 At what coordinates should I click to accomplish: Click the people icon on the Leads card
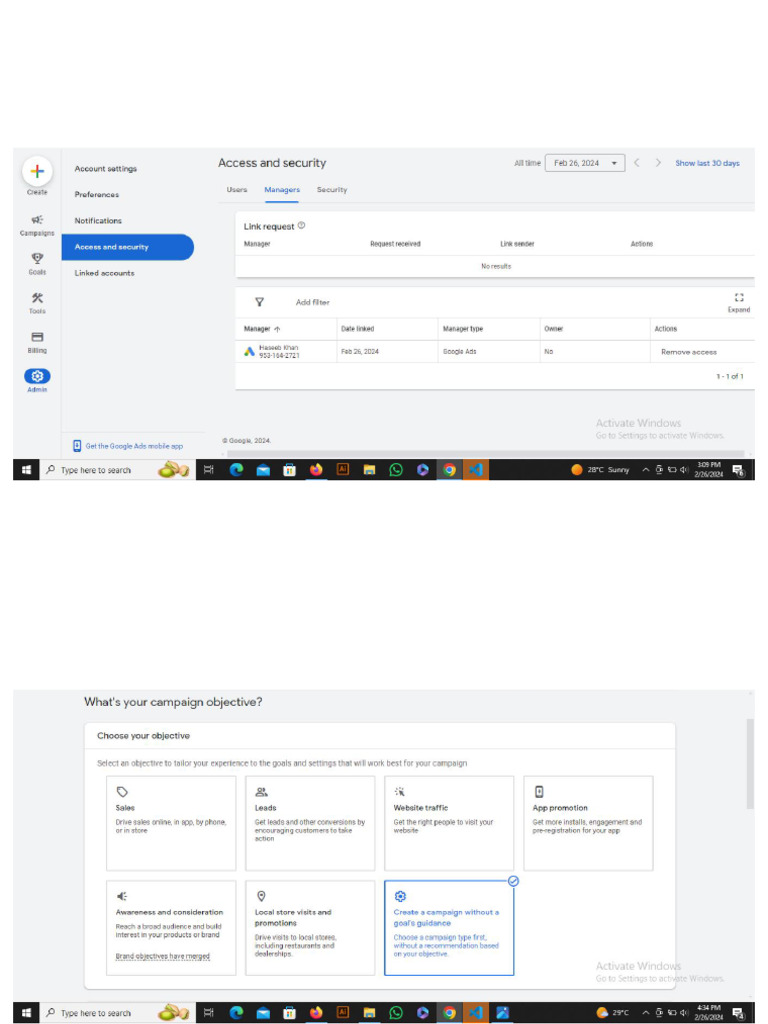click(x=261, y=792)
